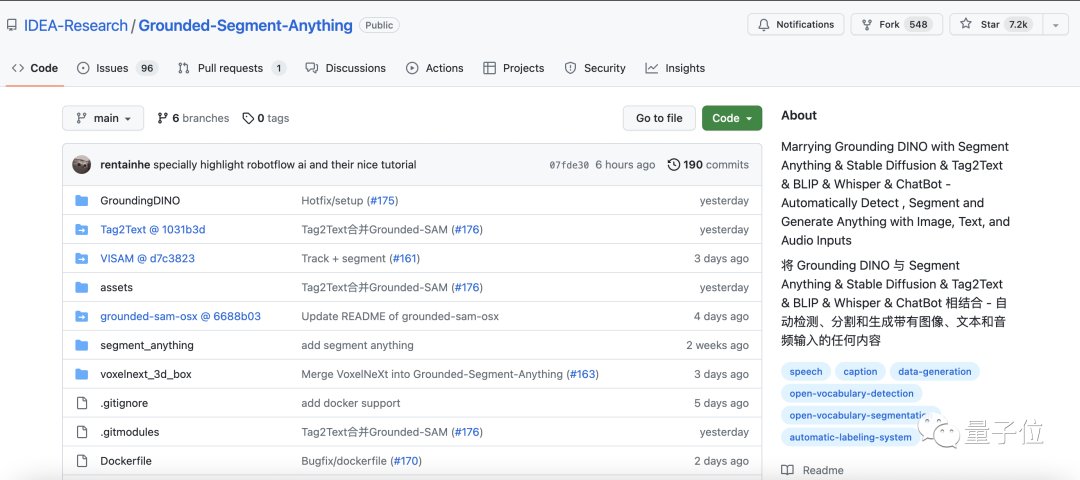1080x480 pixels.
Task: View the 6 branches link
Action: 194,118
